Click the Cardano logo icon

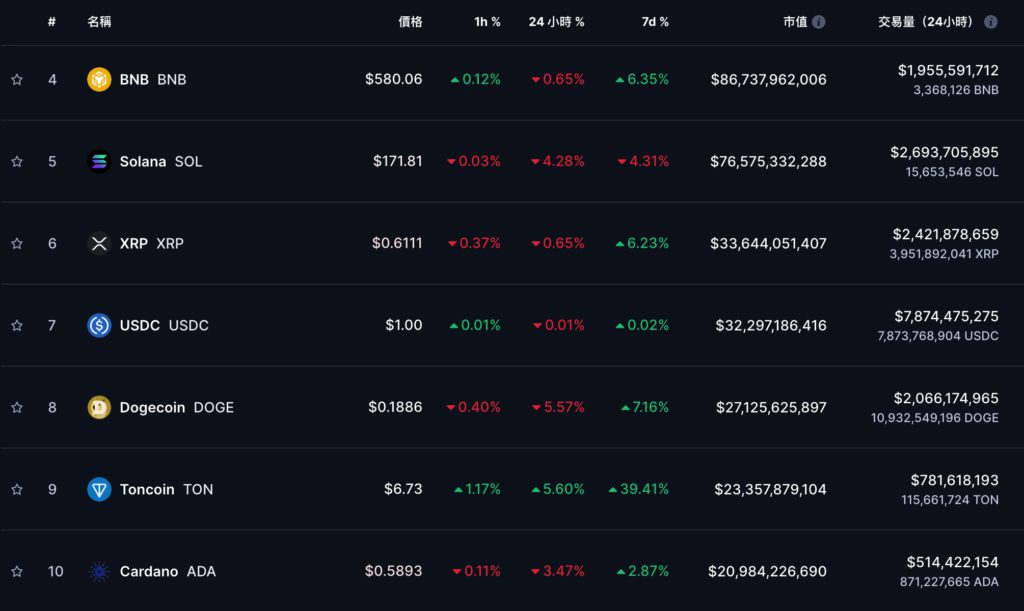pos(99,571)
